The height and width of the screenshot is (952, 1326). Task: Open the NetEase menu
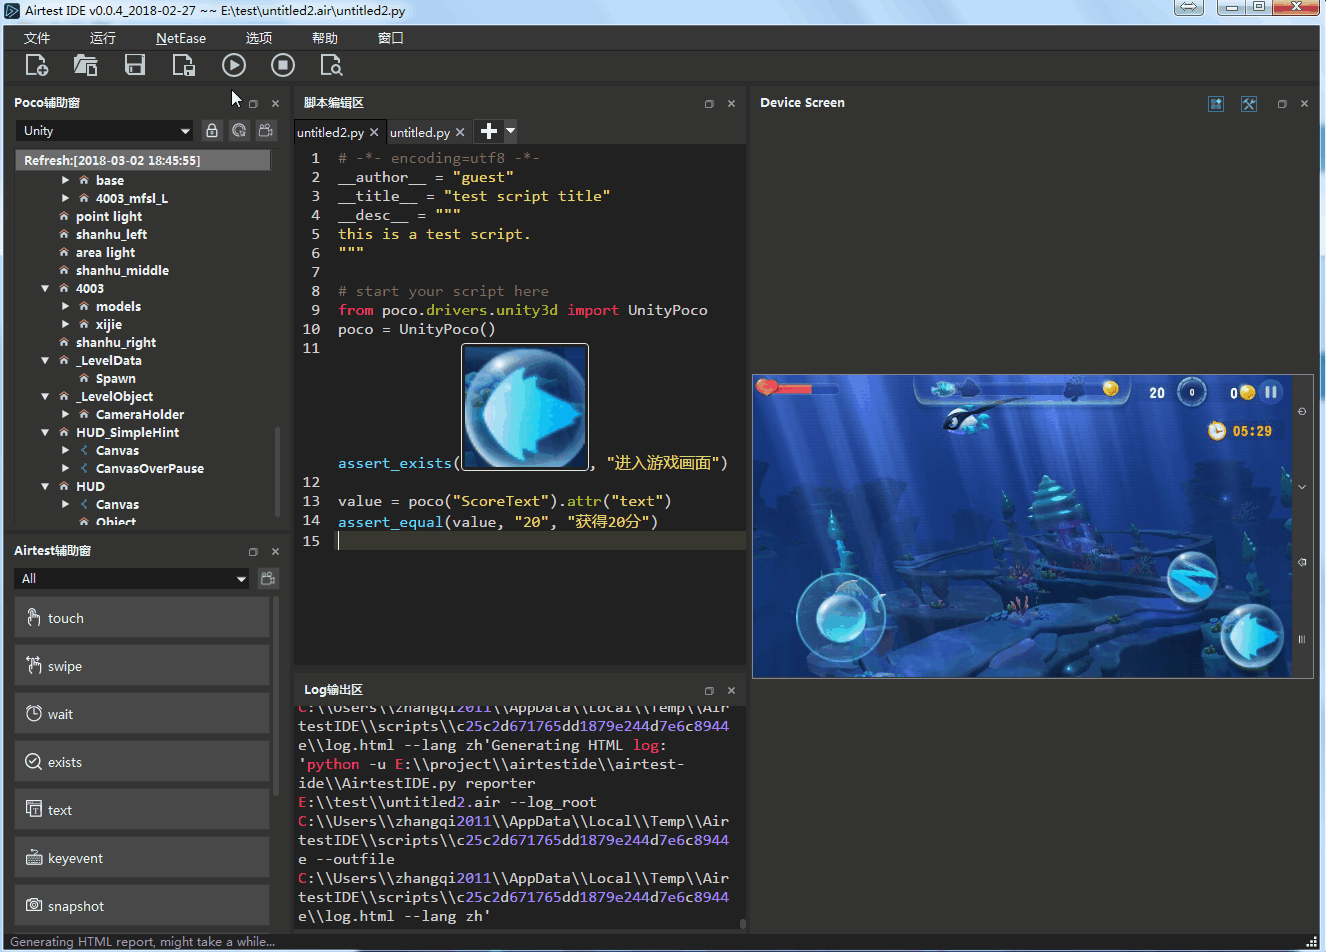(x=181, y=38)
